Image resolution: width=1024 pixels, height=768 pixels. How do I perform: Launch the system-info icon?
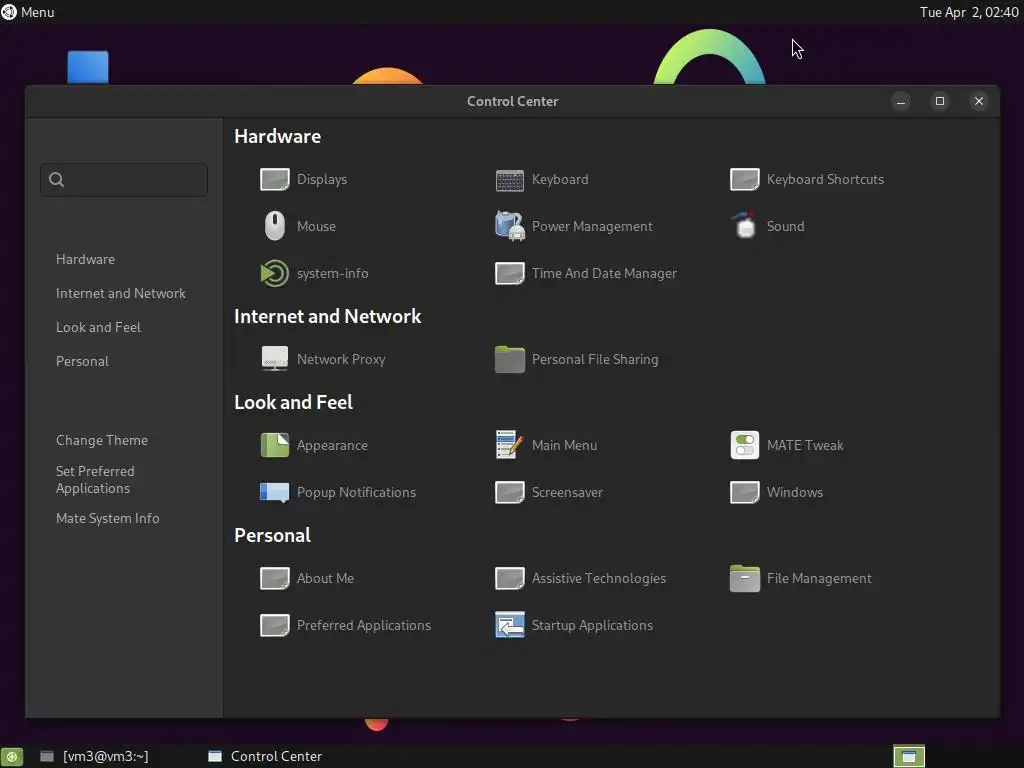274,274
